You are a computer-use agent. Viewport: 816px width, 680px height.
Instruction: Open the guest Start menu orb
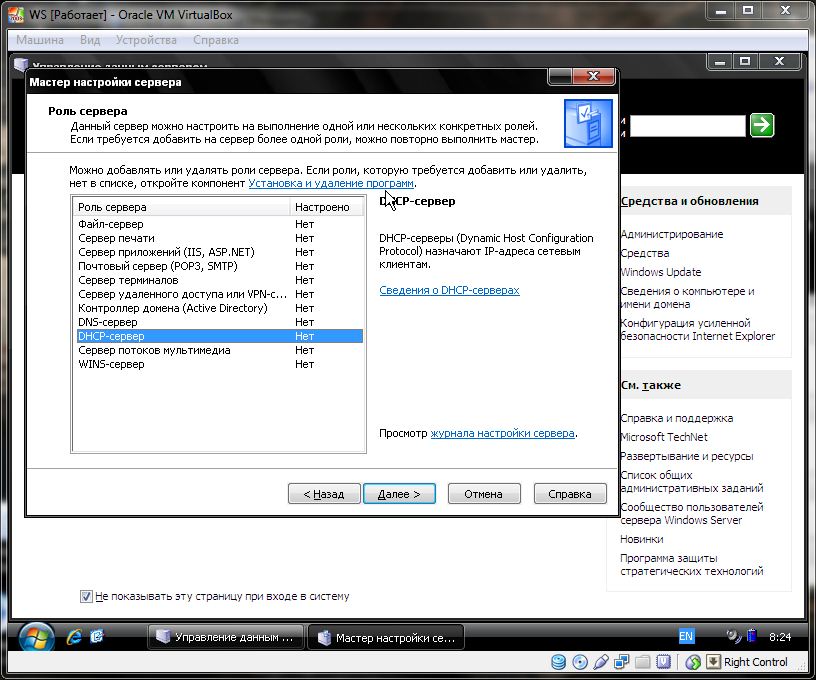click(36, 637)
